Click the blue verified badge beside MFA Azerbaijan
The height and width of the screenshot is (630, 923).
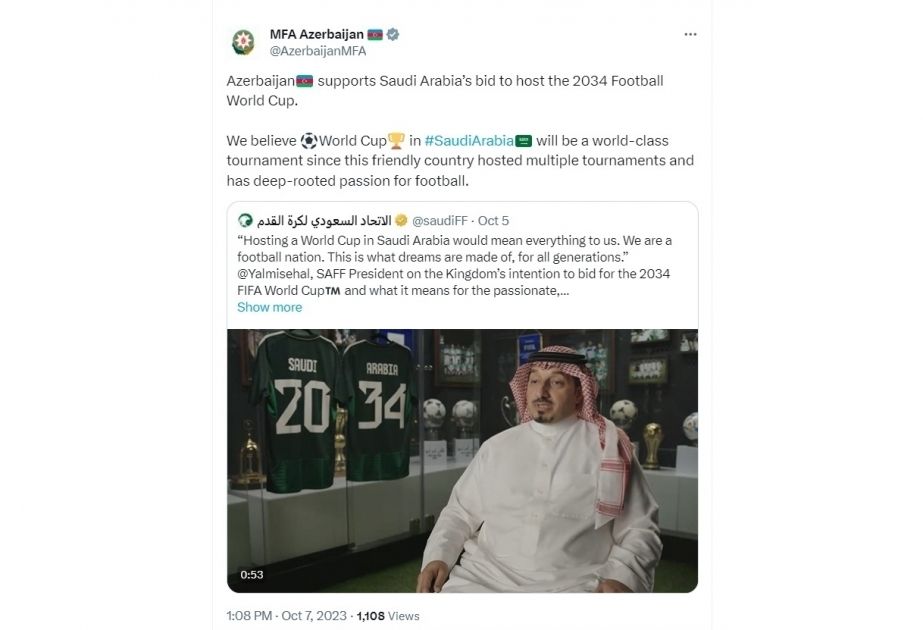pyautogui.click(x=393, y=34)
